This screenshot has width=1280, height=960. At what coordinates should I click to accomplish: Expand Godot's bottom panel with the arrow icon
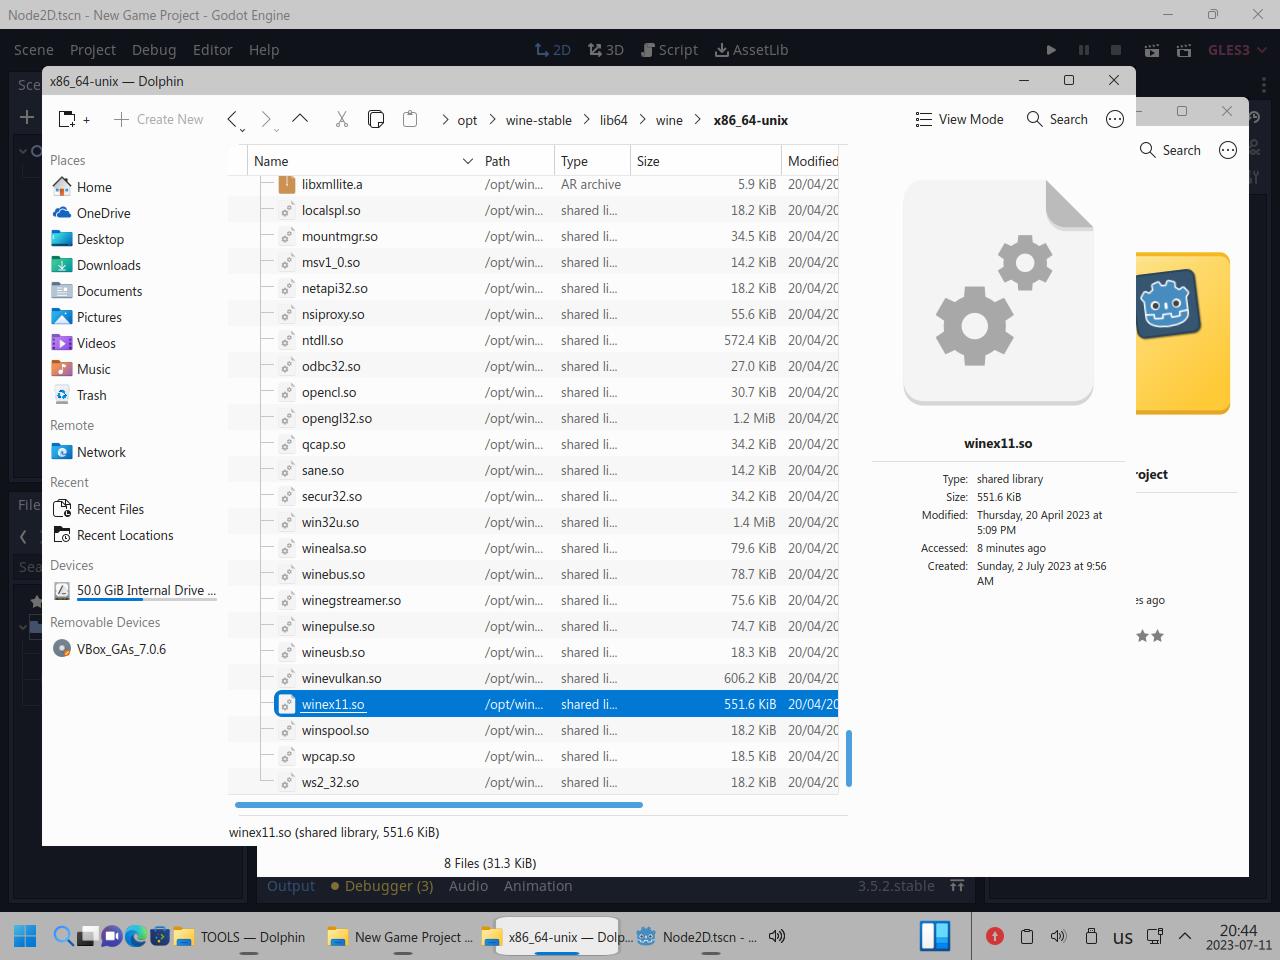pos(957,886)
